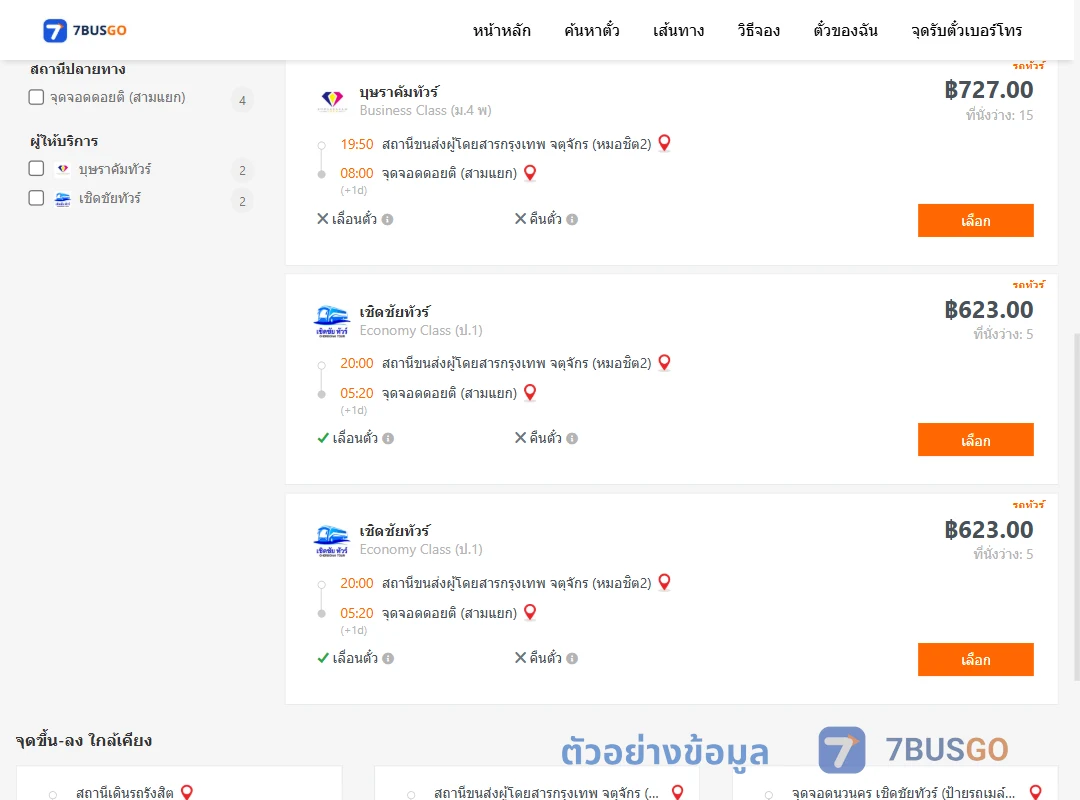Screen dimensions: 1080x800
Task: Select the ฿727.00 บุษราคัมทัวร์ trip
Action: (x=975, y=220)
